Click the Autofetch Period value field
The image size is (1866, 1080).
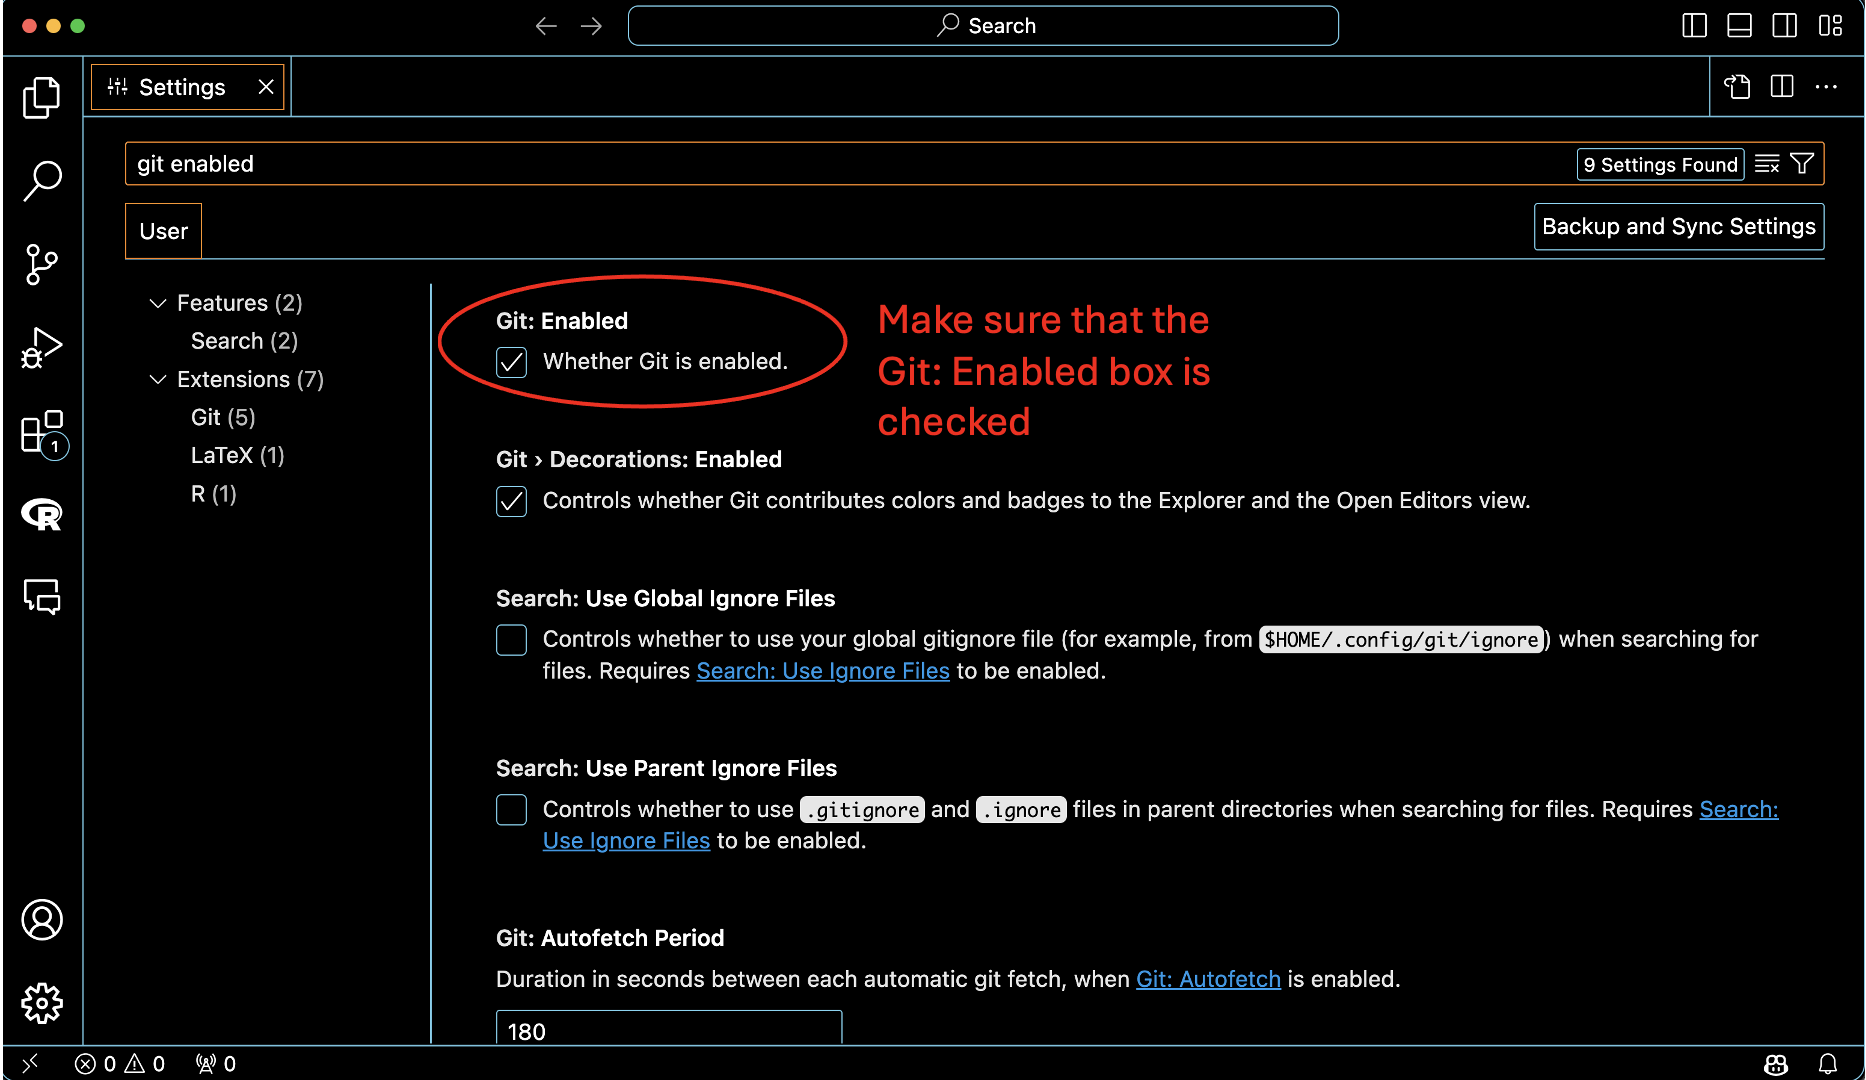coord(669,1030)
